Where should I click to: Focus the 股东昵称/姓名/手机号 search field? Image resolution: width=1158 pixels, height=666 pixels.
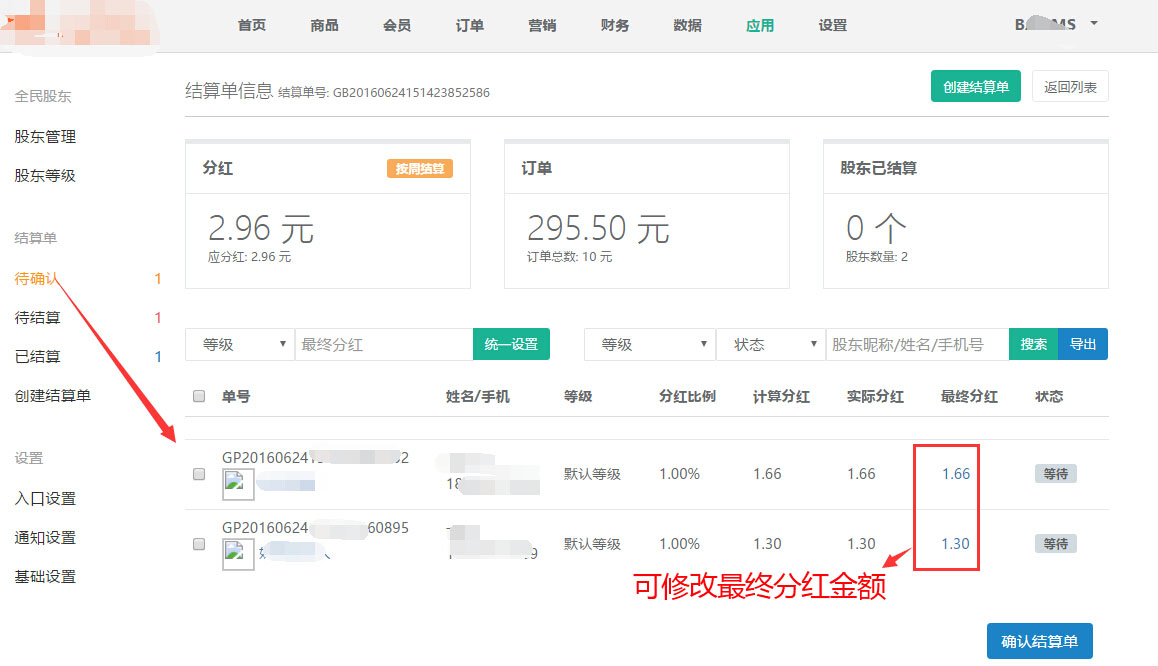[916, 344]
